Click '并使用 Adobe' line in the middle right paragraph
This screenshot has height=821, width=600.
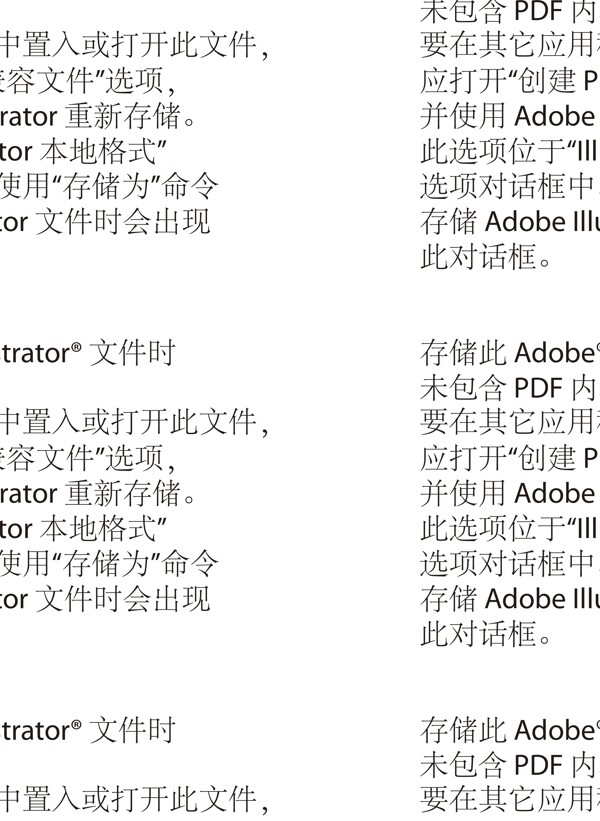pos(510,493)
